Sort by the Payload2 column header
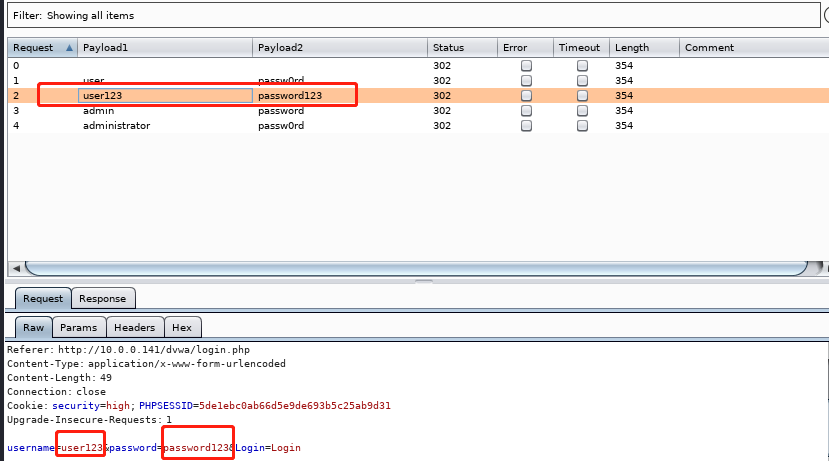This screenshot has width=829, height=461. [340, 48]
